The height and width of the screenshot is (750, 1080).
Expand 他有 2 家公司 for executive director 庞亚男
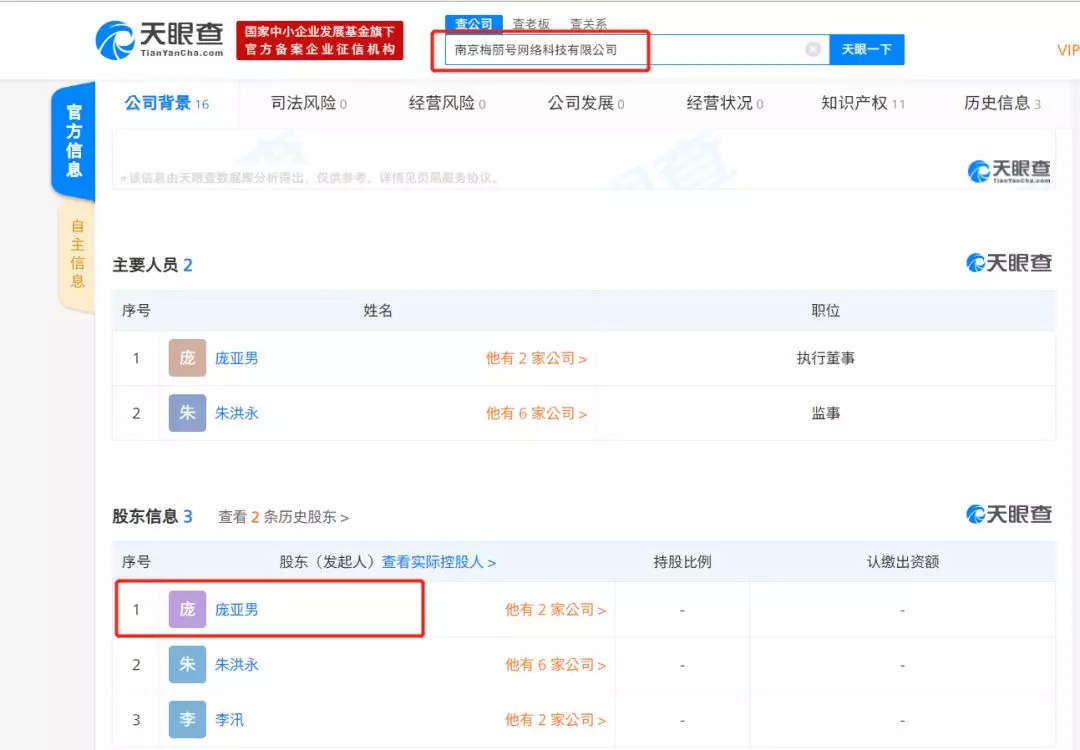pos(537,358)
